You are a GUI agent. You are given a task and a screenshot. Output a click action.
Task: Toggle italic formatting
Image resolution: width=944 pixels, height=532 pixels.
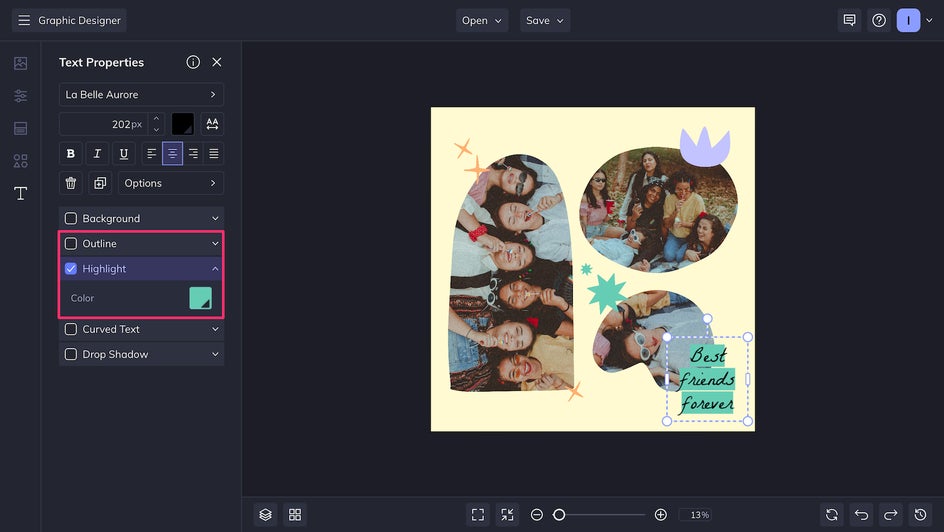point(97,153)
